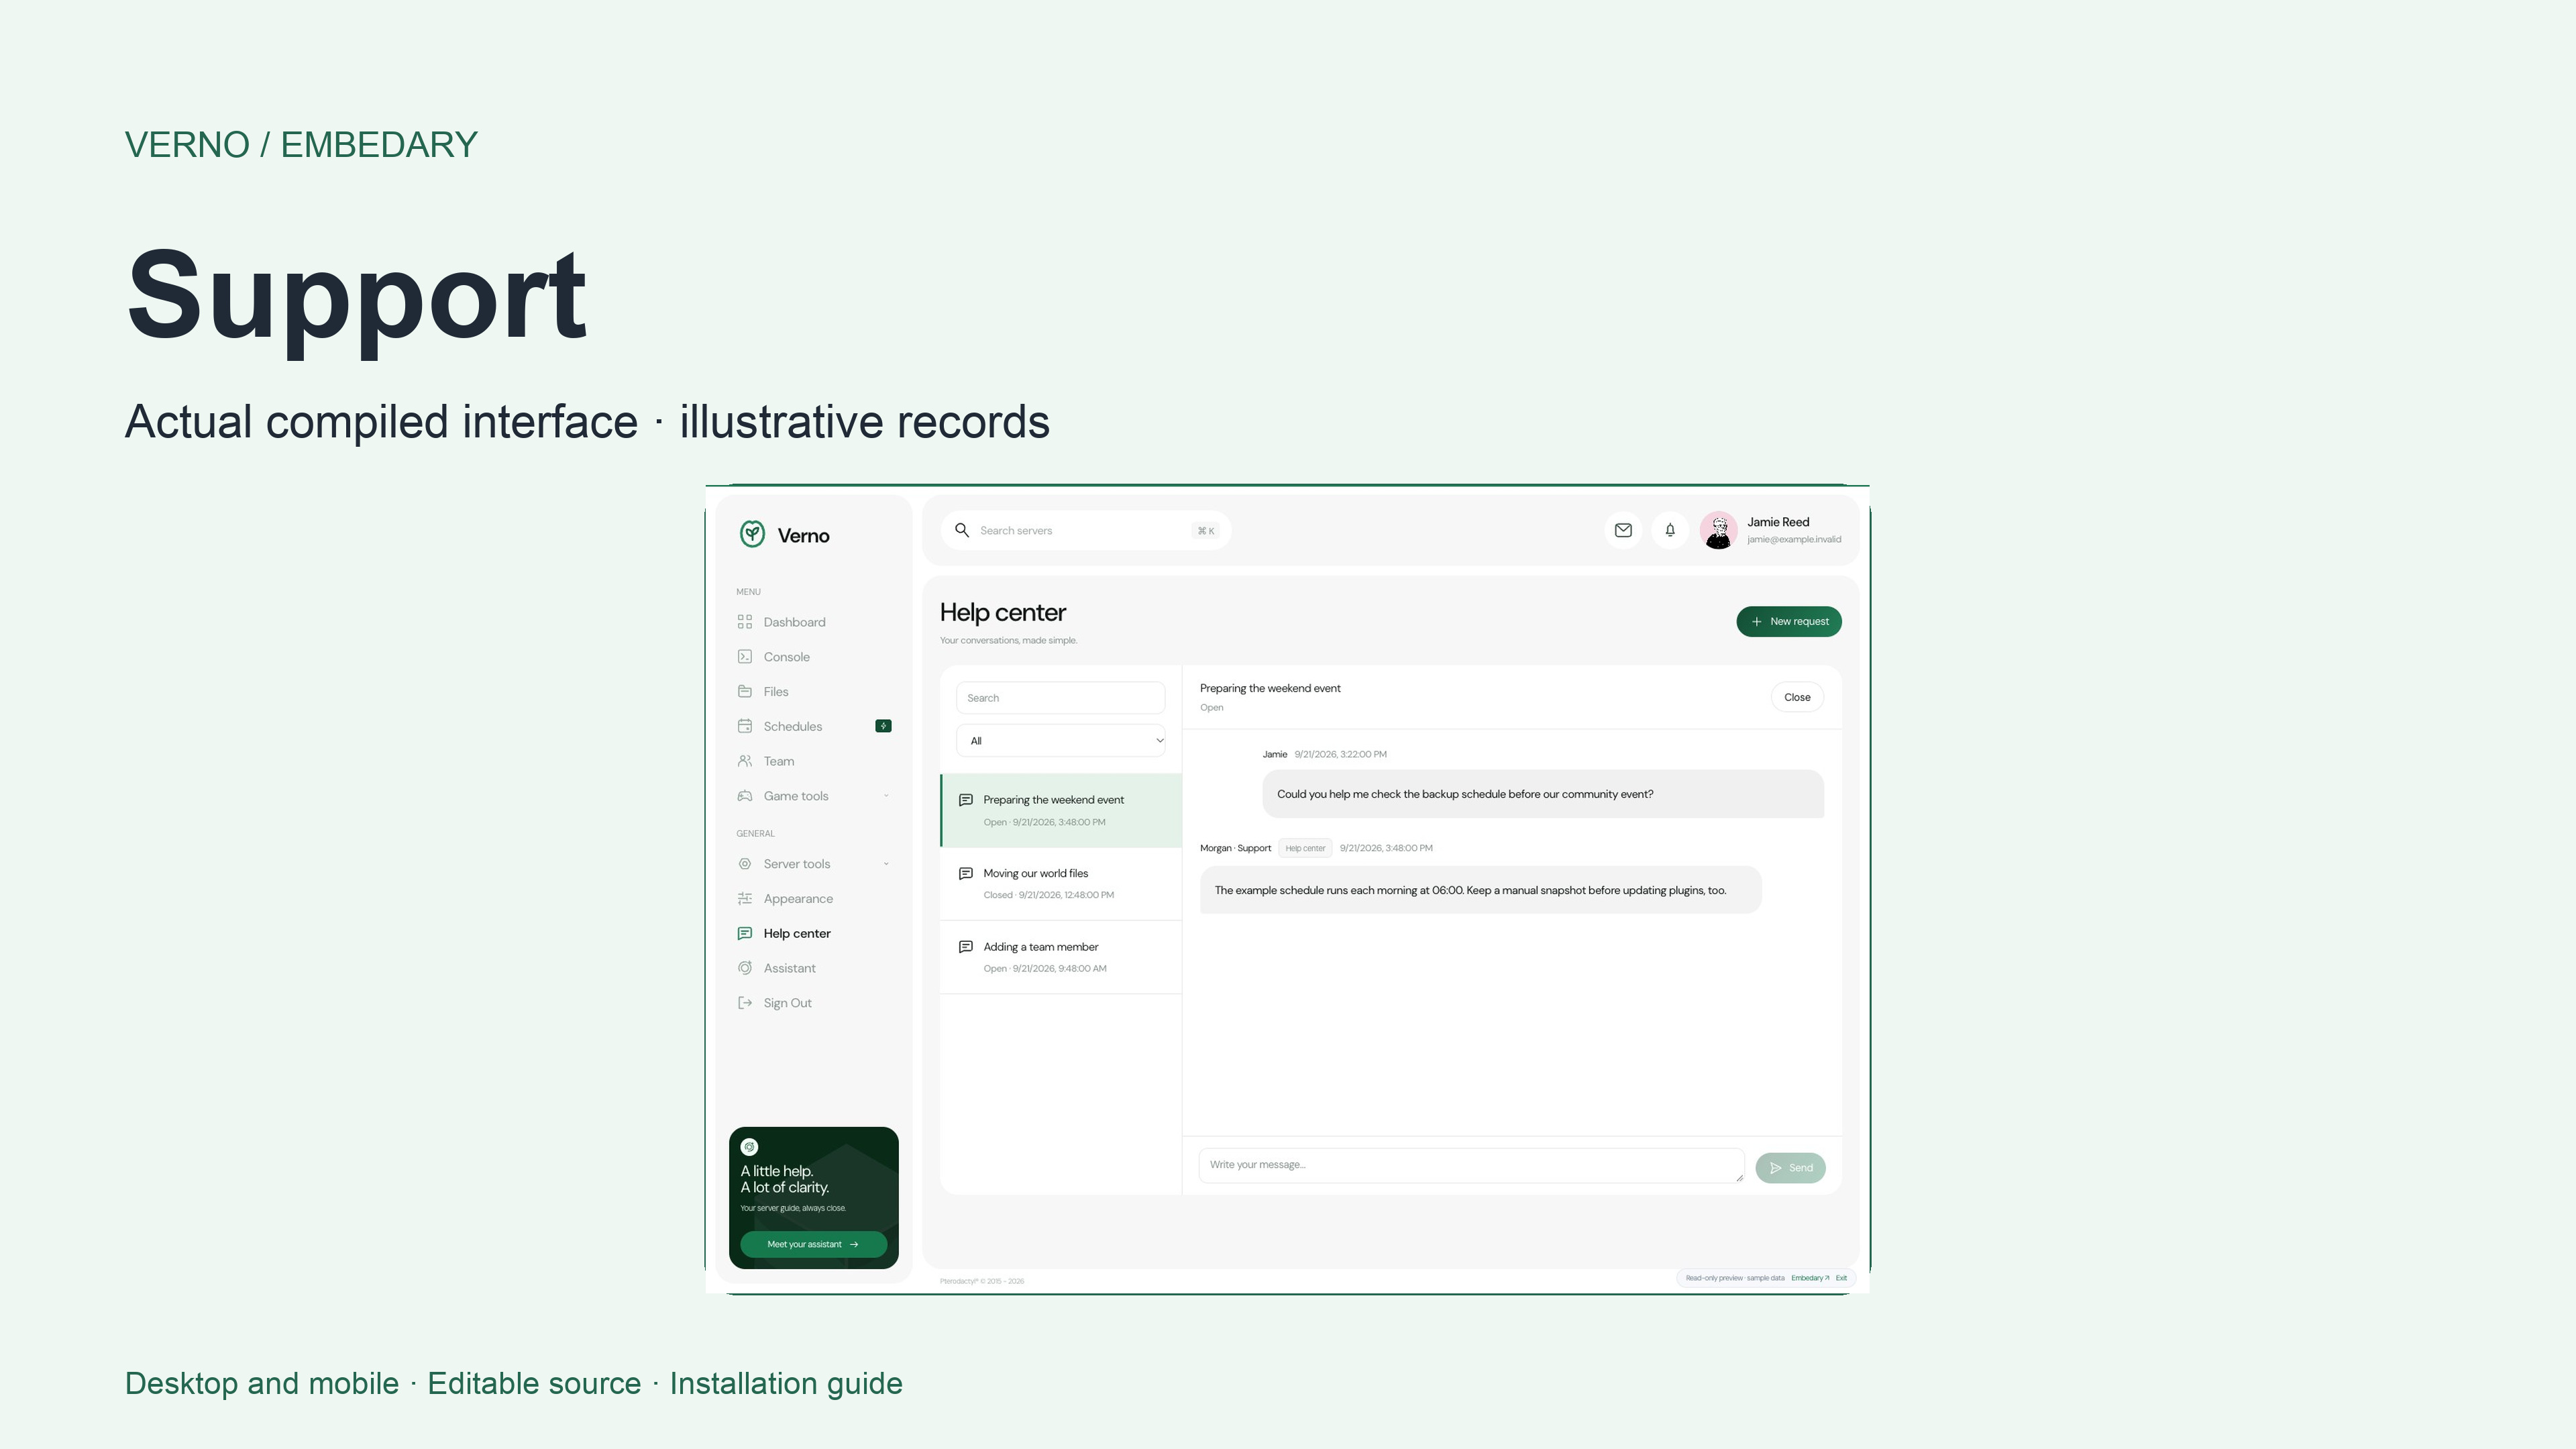Image resolution: width=2576 pixels, height=1449 pixels.
Task: Expand the Game tools submenu chevron
Action: [x=886, y=796]
